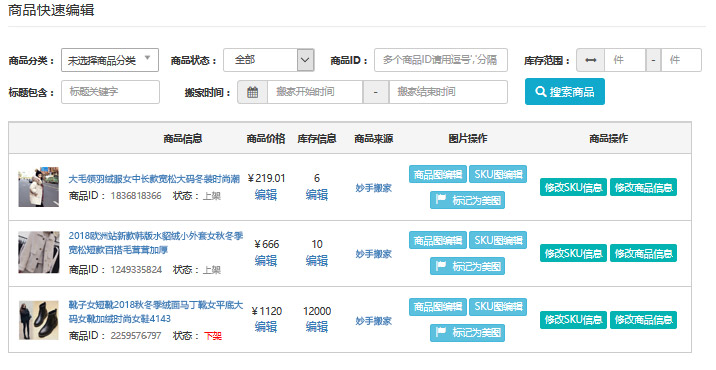The height and width of the screenshot is (370, 716).
Task: Click the magnifier on the 搜索商品 button
Action: (541, 91)
